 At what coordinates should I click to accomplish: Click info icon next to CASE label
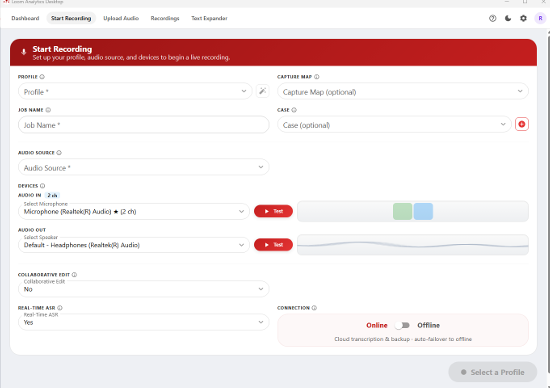click(x=294, y=110)
